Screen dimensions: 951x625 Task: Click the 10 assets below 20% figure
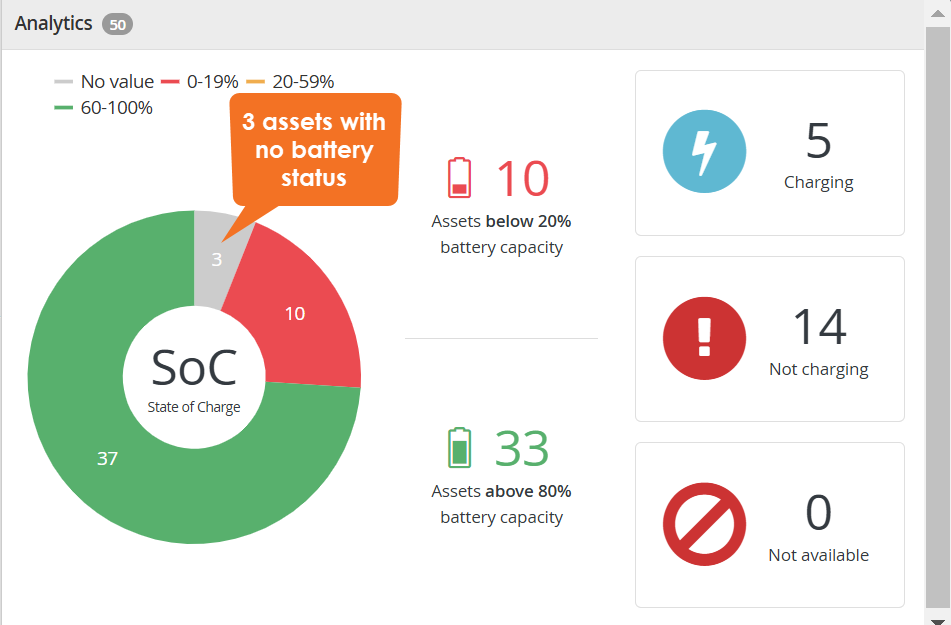pyautogui.click(x=522, y=178)
